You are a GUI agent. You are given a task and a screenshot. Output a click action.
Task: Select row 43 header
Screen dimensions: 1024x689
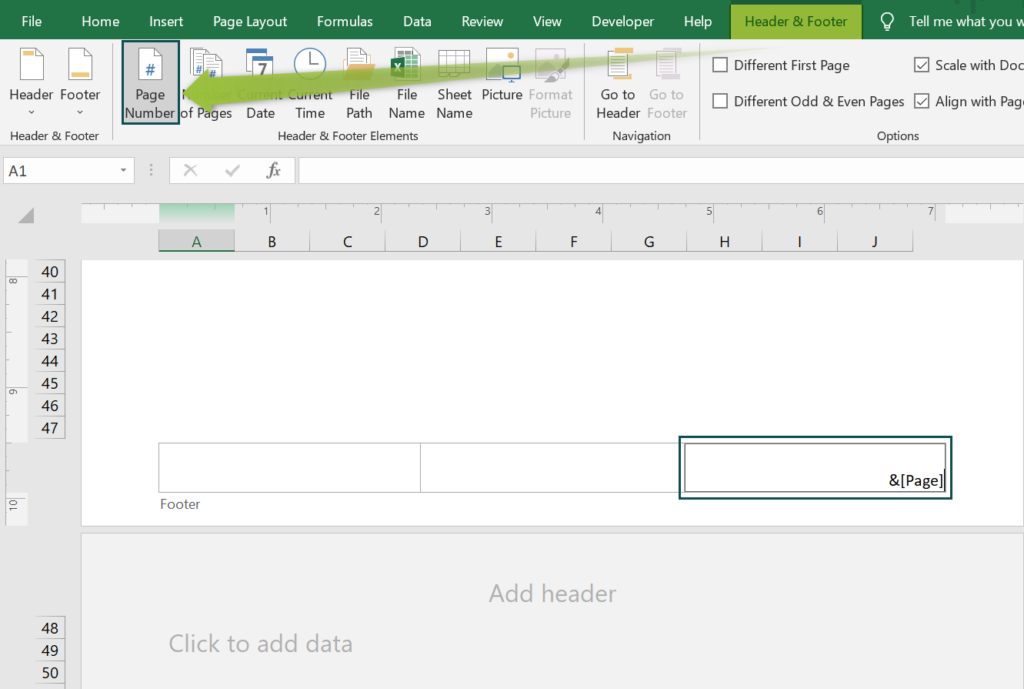(x=50, y=339)
